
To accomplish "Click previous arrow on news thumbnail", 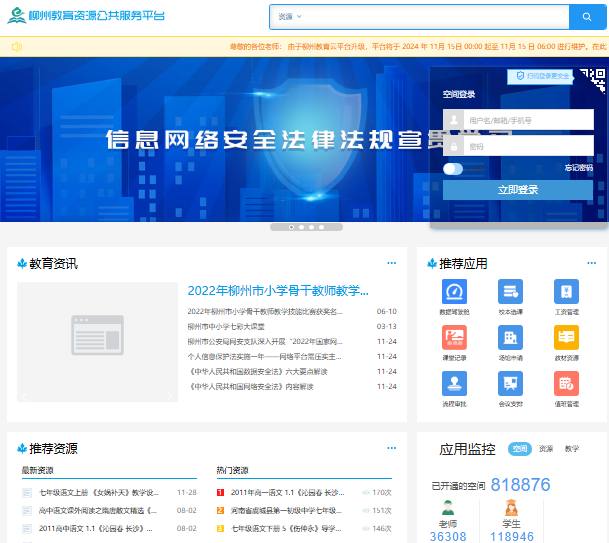I will [24, 396].
